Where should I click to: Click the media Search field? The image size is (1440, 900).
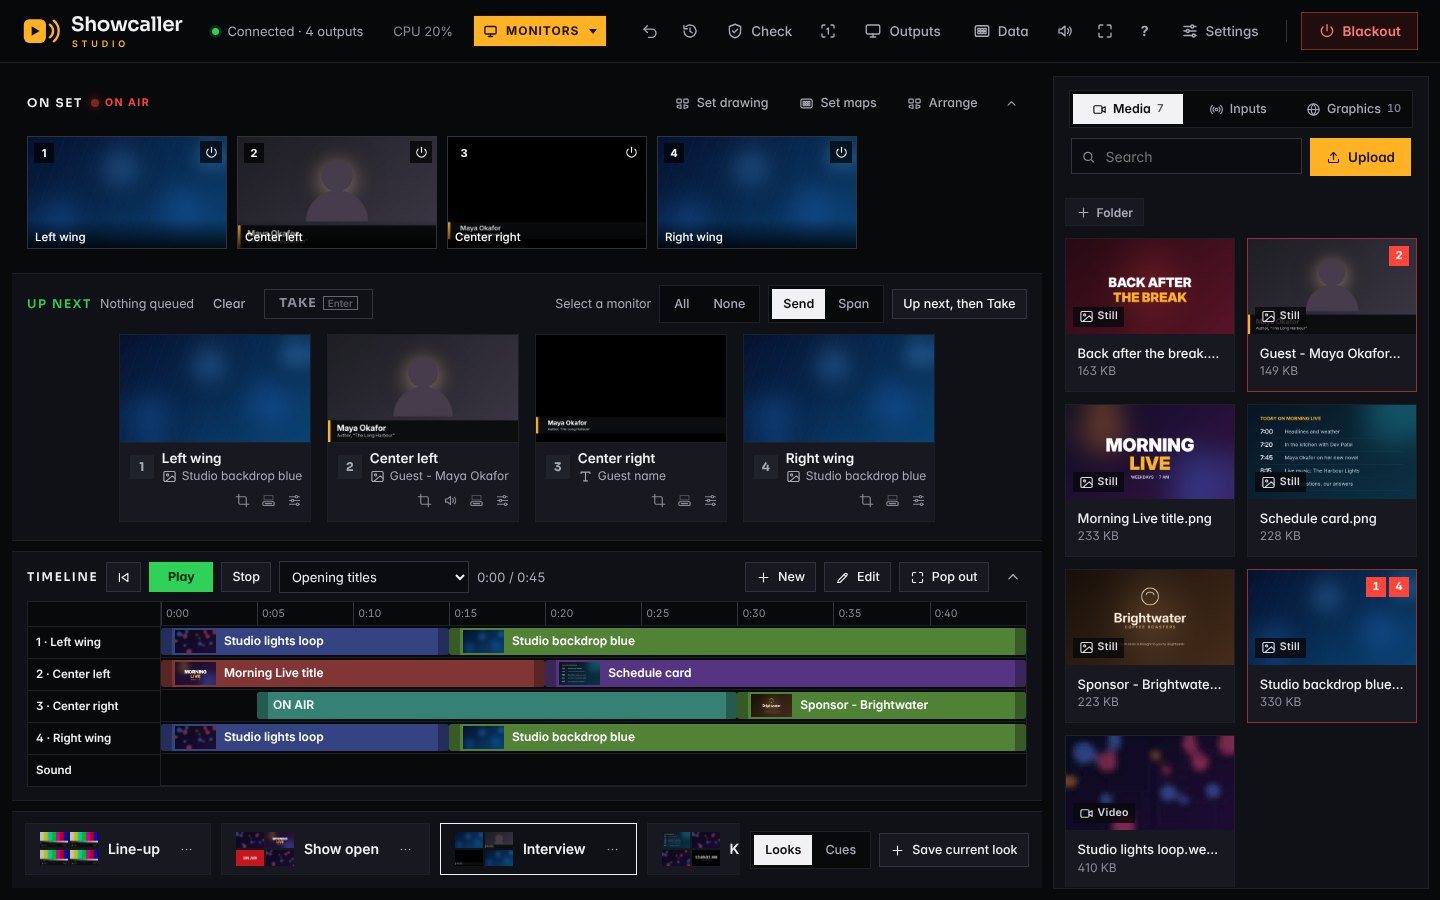point(1186,157)
